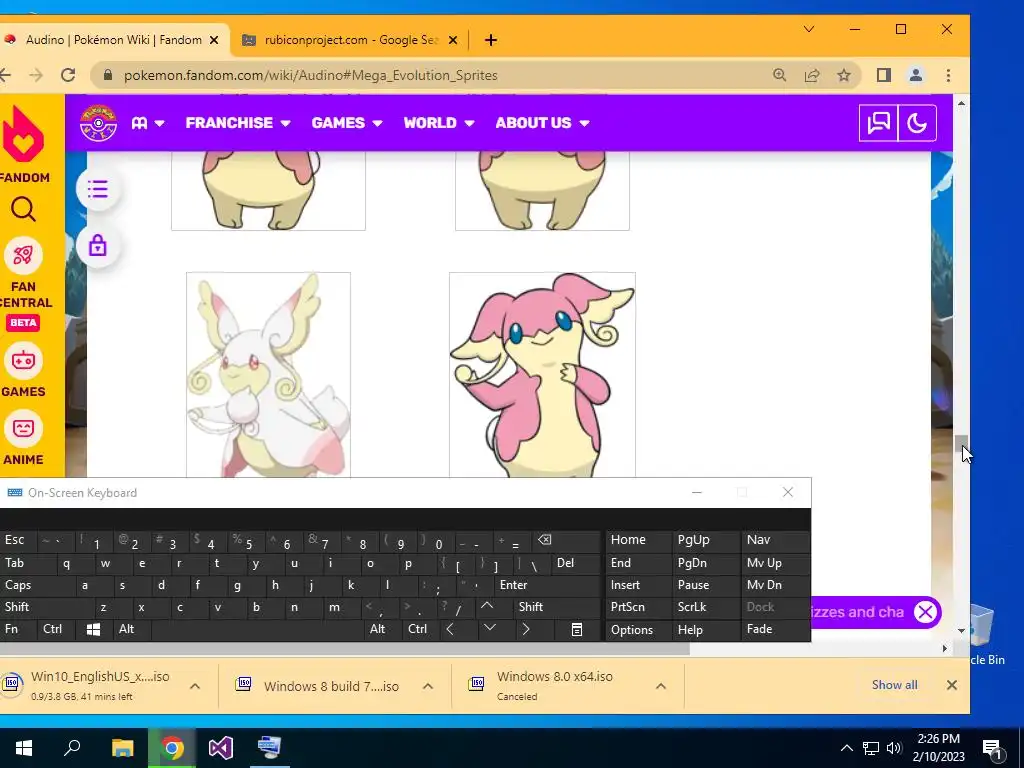Viewport: 1024px width, 768px height.
Task: Open the table of contents list icon
Action: [x=98, y=189]
